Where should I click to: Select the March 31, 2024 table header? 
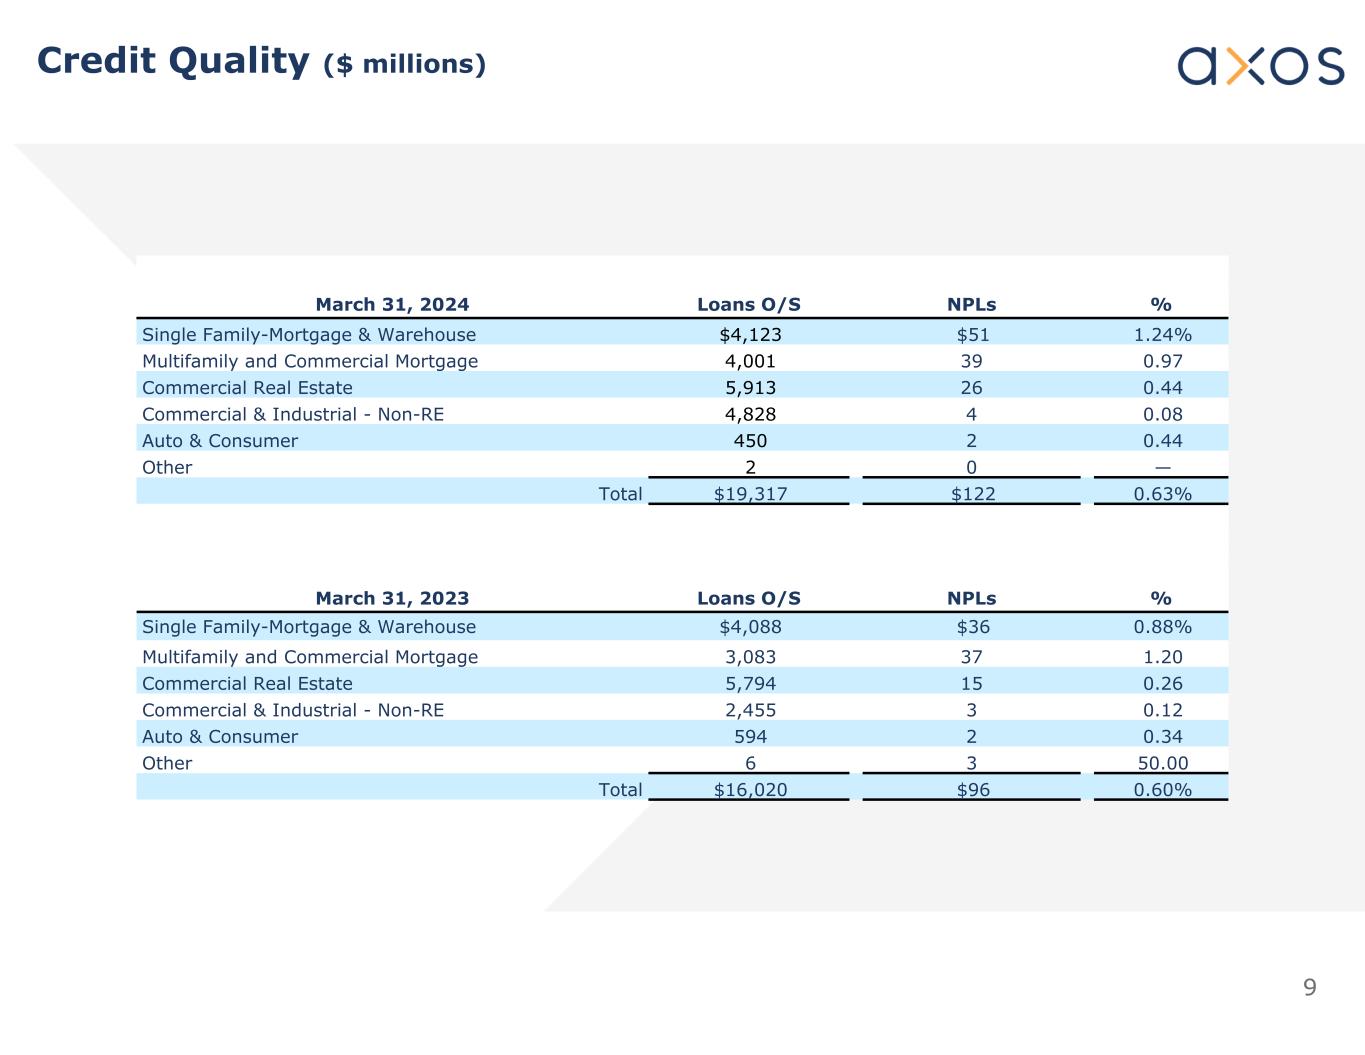392,304
